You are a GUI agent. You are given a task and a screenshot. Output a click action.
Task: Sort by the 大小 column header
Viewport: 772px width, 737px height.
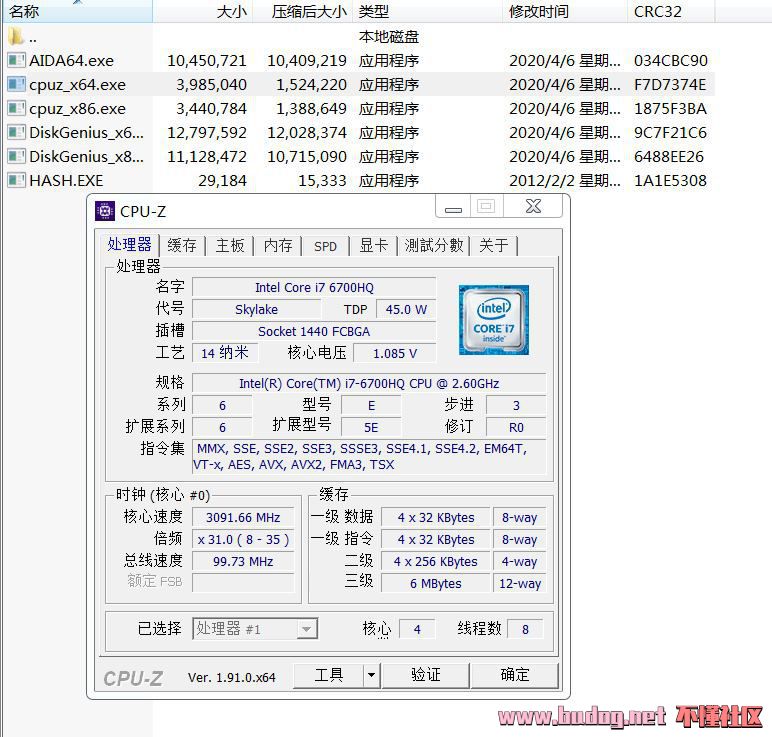[x=202, y=11]
